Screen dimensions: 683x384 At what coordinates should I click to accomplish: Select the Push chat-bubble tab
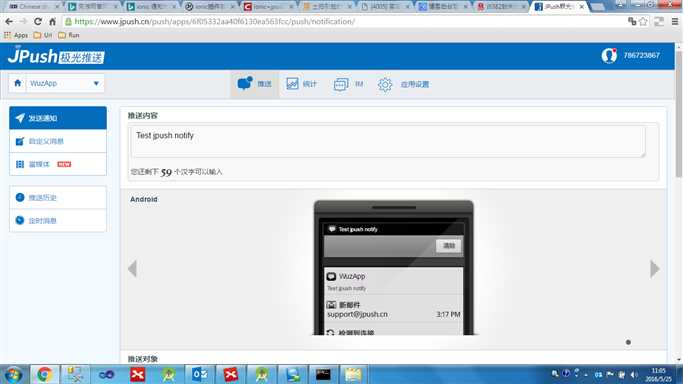coord(255,84)
